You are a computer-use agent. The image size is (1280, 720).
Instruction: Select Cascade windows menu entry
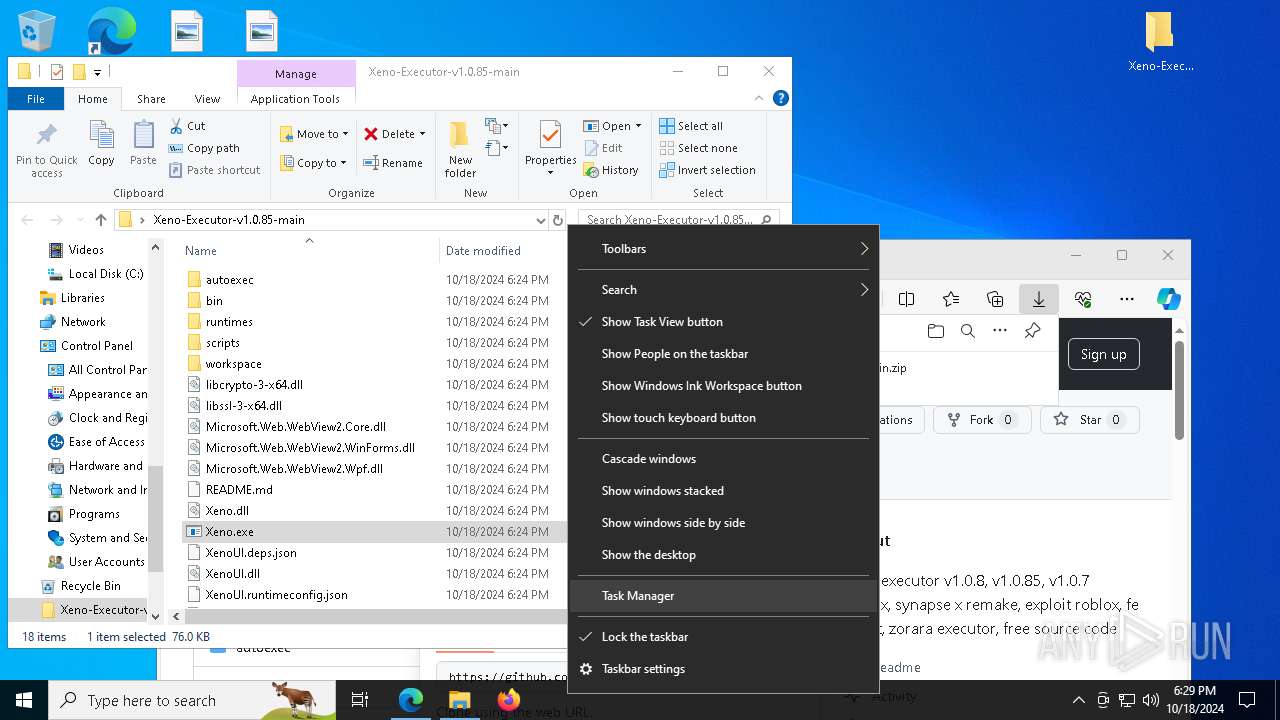tap(724, 459)
